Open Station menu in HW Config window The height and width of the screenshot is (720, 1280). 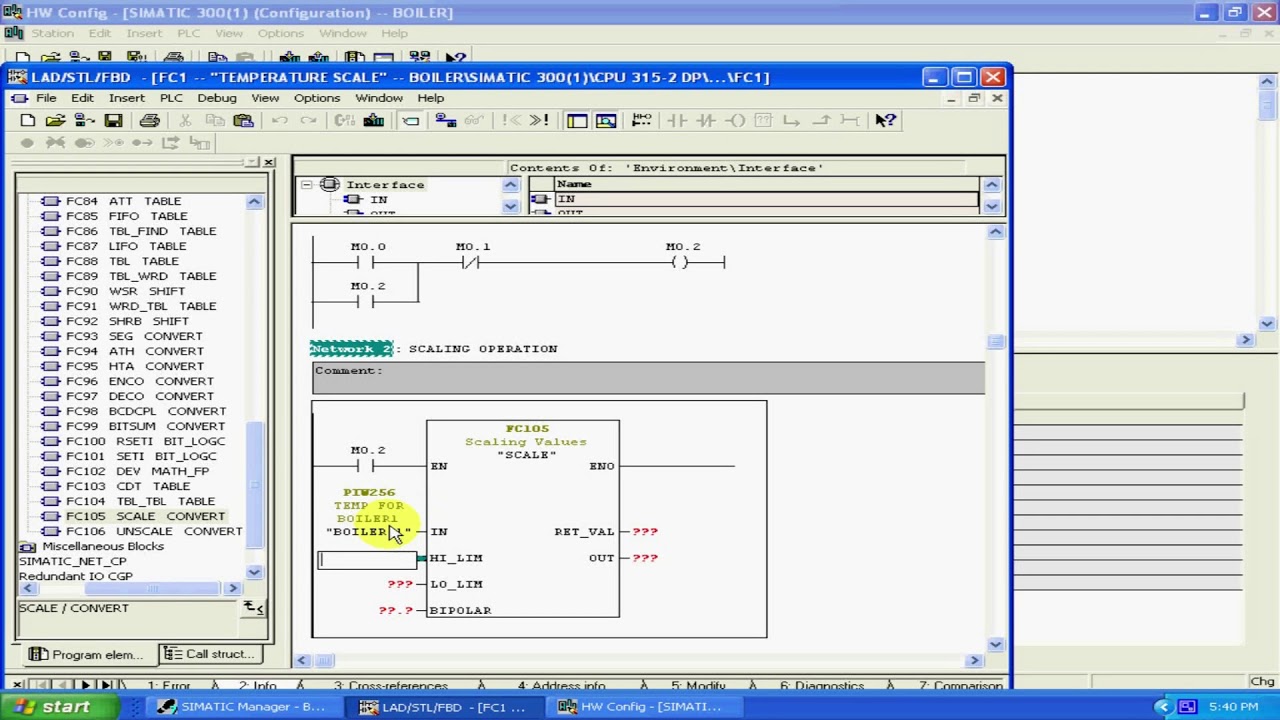tap(52, 33)
